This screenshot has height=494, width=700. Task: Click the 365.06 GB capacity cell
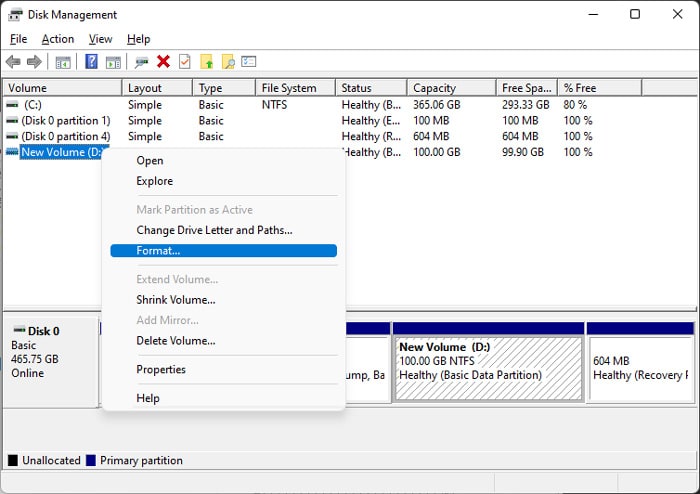point(437,105)
